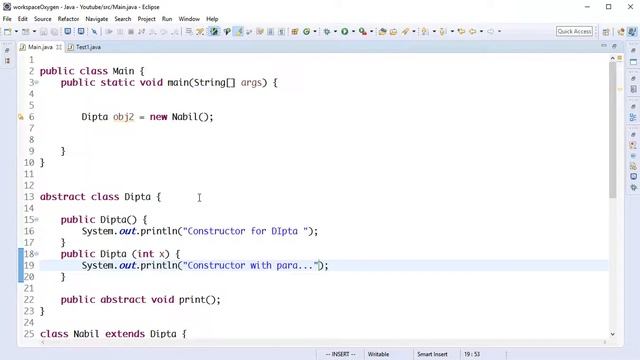Image resolution: width=640 pixels, height=360 pixels.
Task: Open the External Tools dropdown arrow
Action: click(x=371, y=31)
